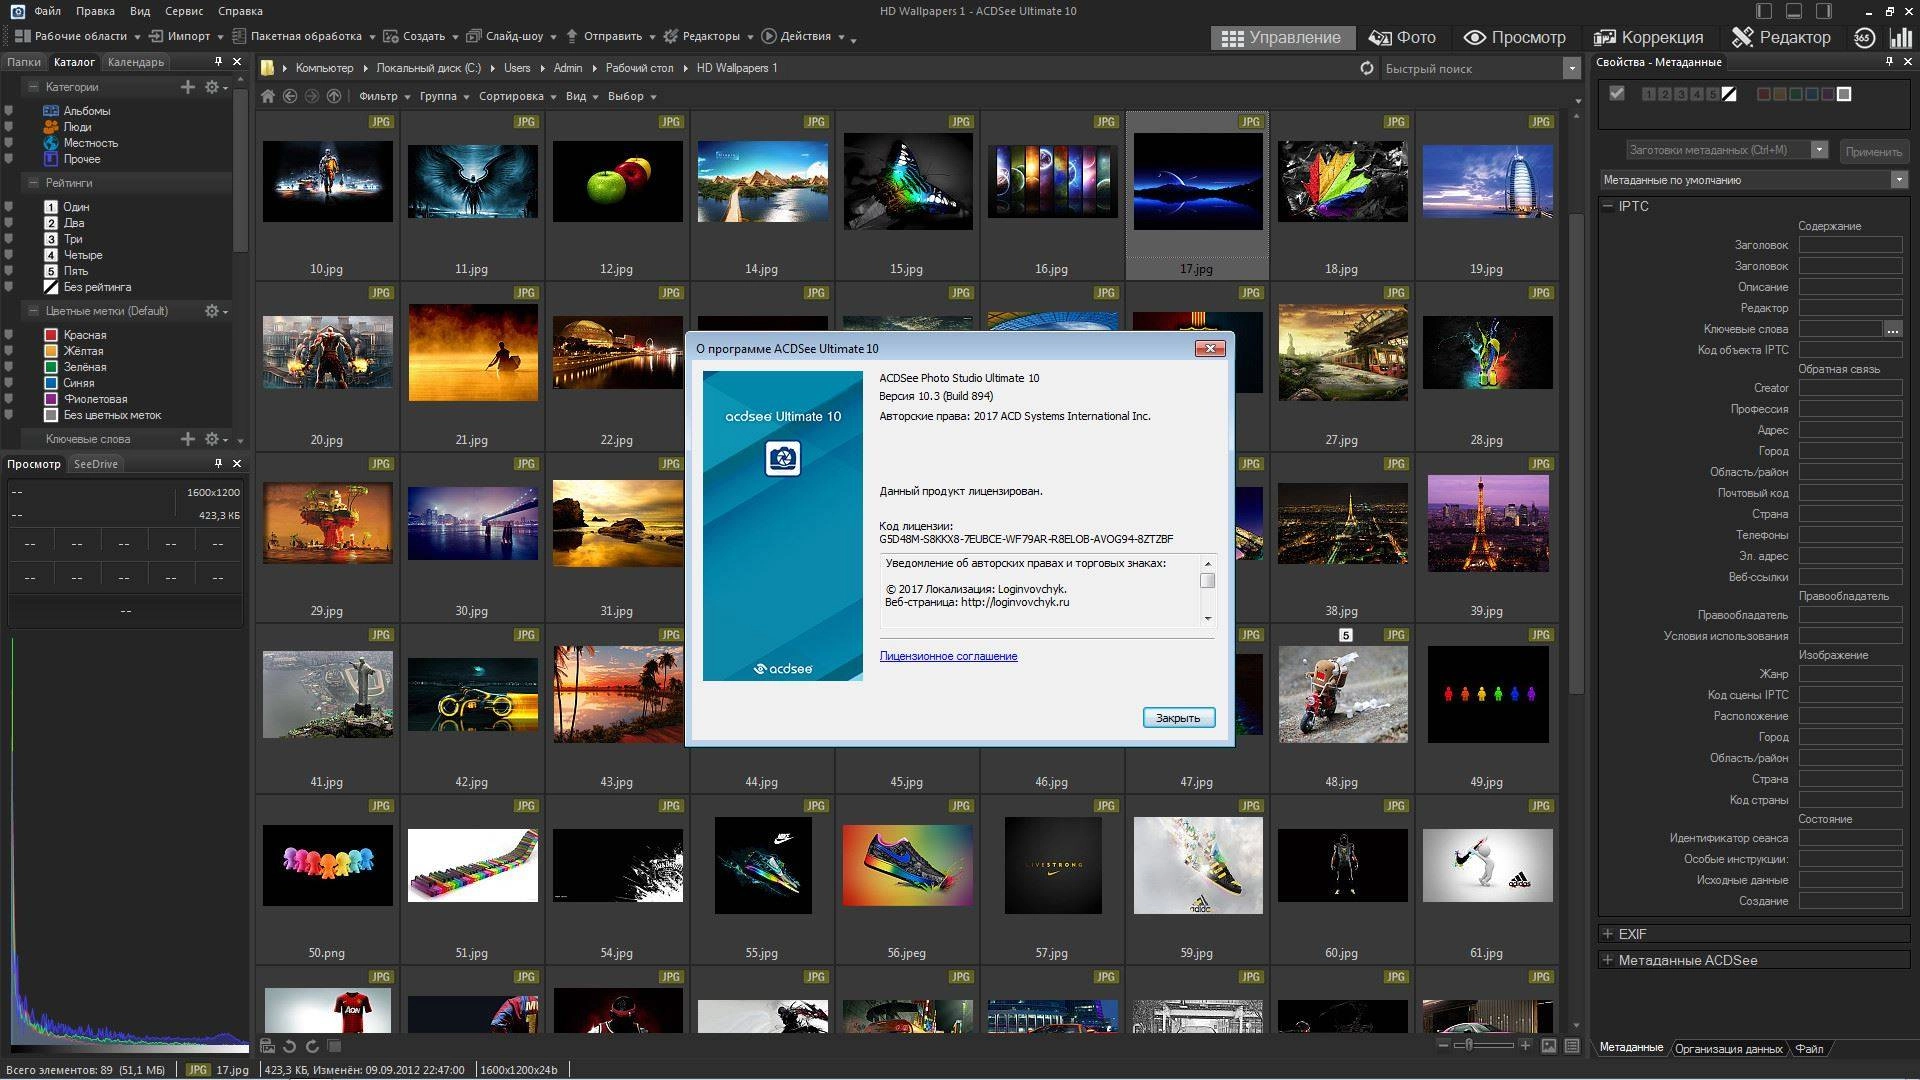This screenshot has height=1080, width=1920.
Task: Open the Люди category
Action: click(x=67, y=127)
